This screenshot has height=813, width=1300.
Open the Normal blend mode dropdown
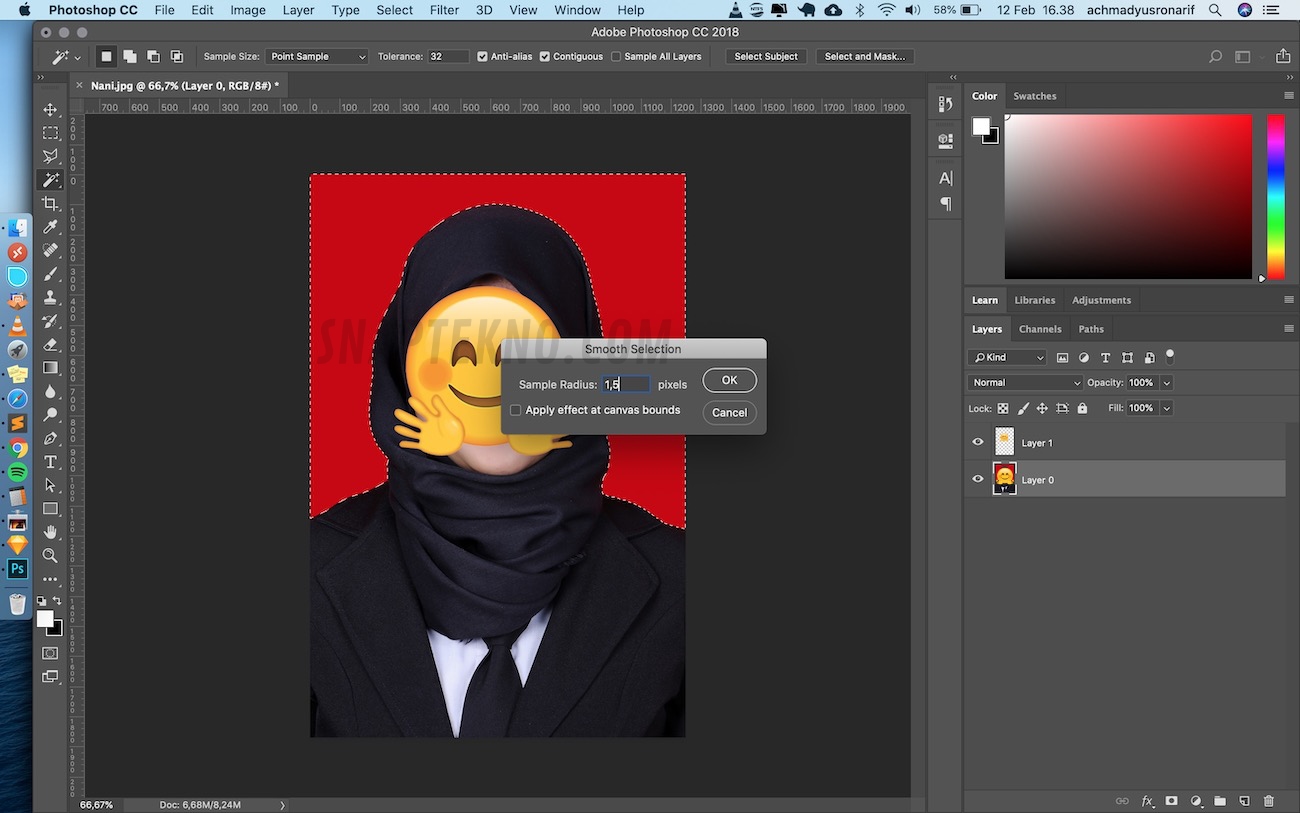click(x=1026, y=383)
